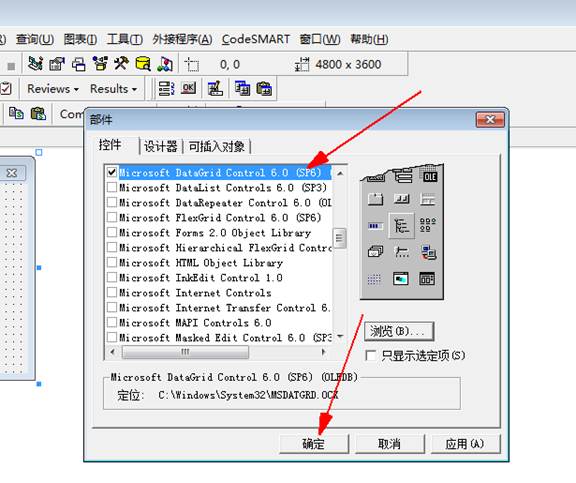Open the Results dropdown

tap(114, 89)
